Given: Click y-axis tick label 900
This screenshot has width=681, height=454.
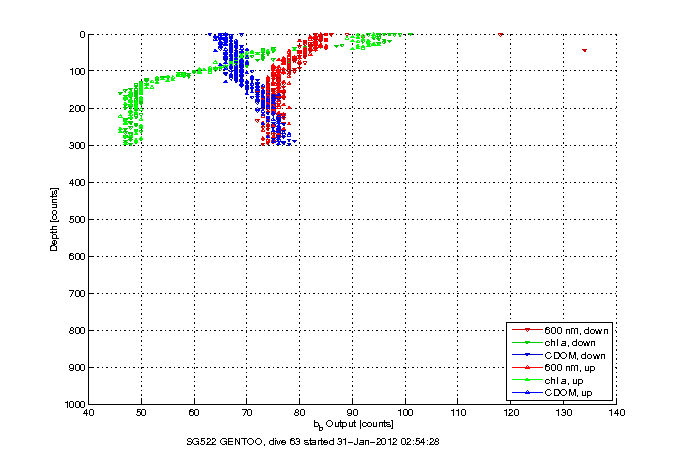Looking at the screenshot, I should pos(77,368).
